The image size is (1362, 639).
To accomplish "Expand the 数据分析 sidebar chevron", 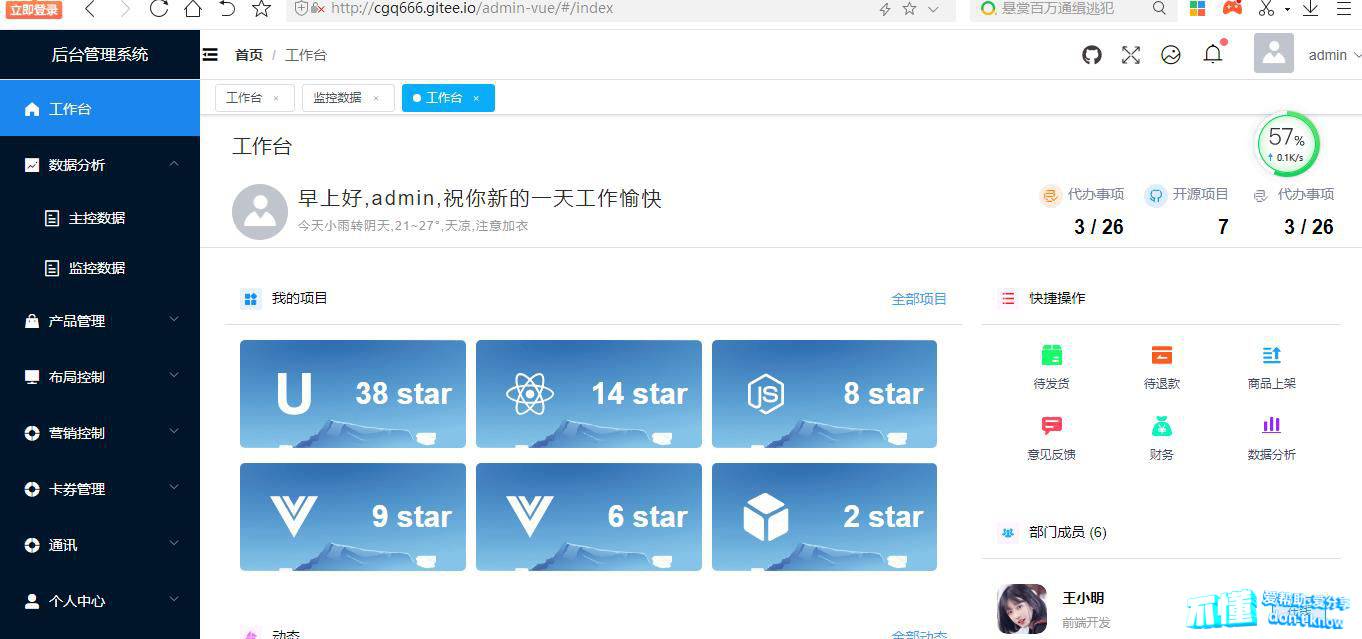I will click(x=174, y=164).
